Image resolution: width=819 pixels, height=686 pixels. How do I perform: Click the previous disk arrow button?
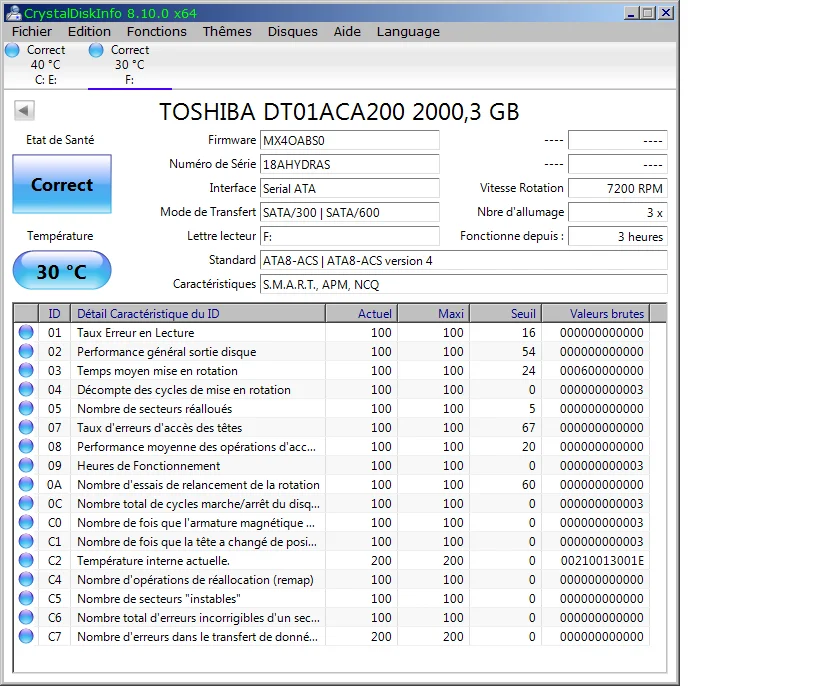coord(24,110)
